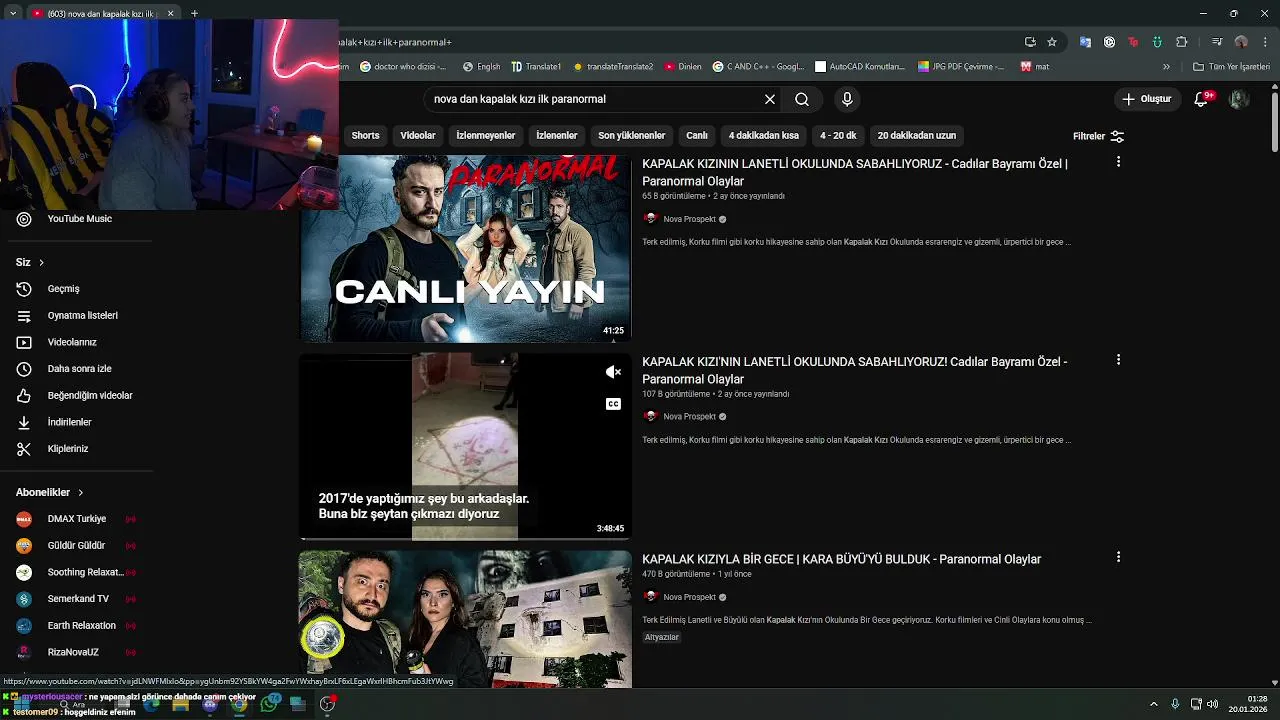Show hidden system tray icons
Screen dimensions: 1280x720
coord(1154,704)
